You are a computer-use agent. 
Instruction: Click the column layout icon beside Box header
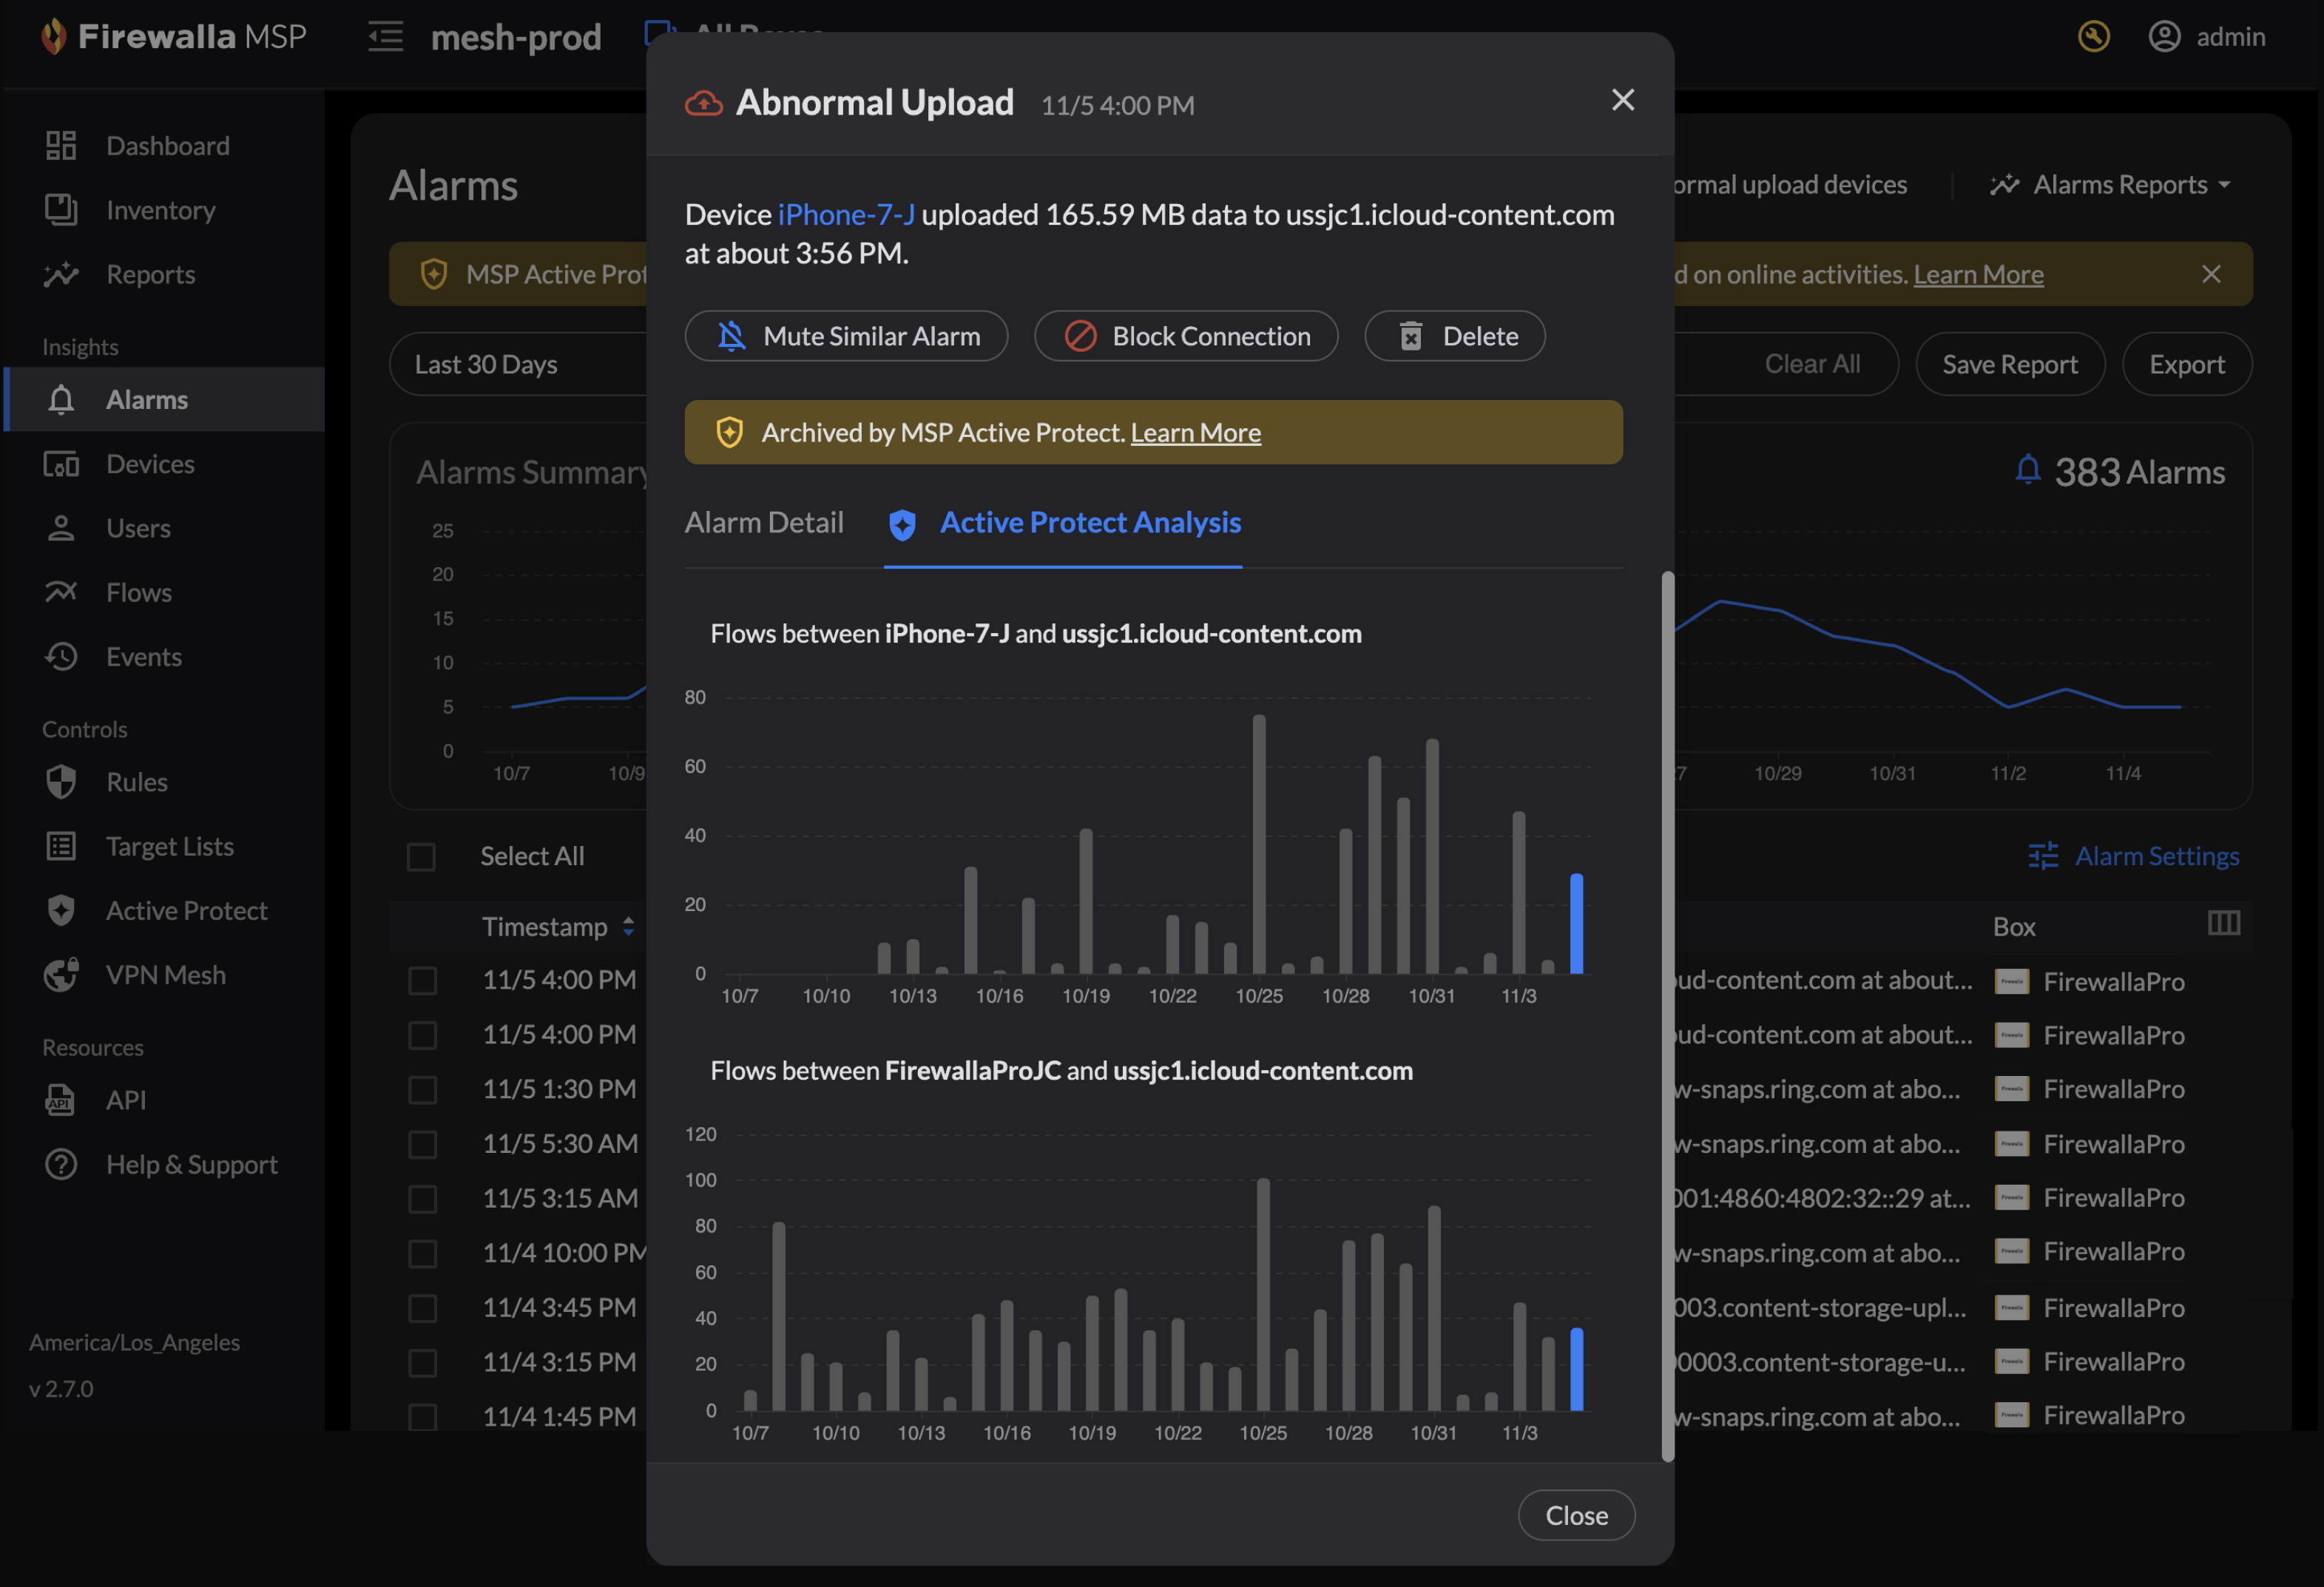(x=2224, y=923)
